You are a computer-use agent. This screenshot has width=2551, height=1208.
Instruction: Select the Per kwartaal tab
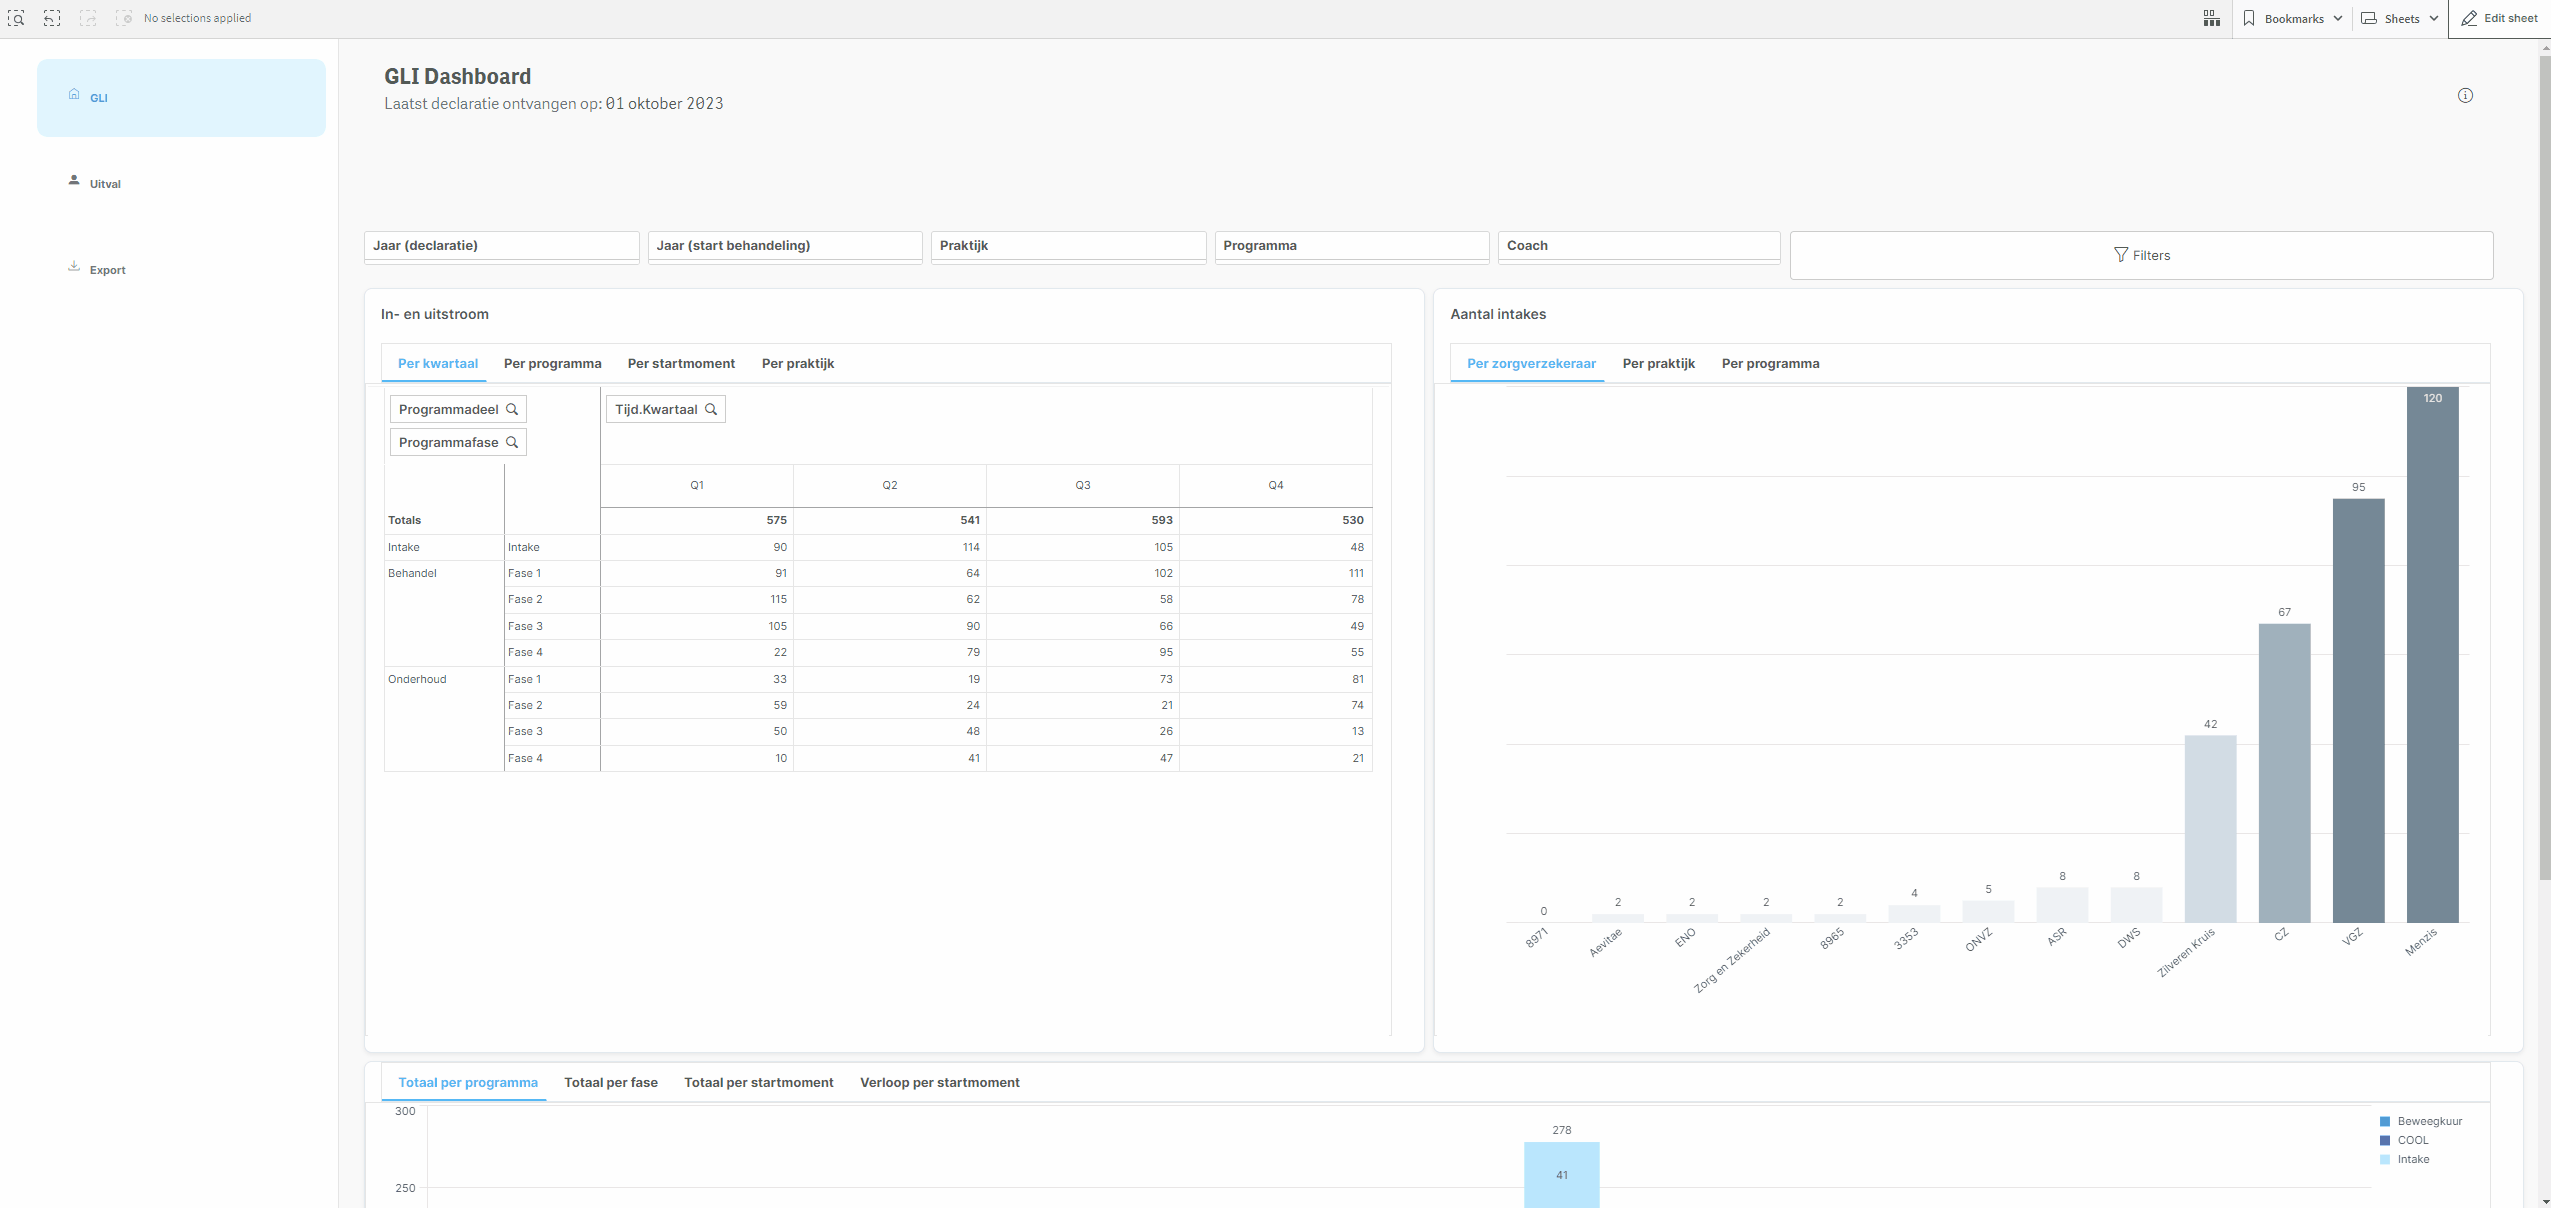click(438, 363)
